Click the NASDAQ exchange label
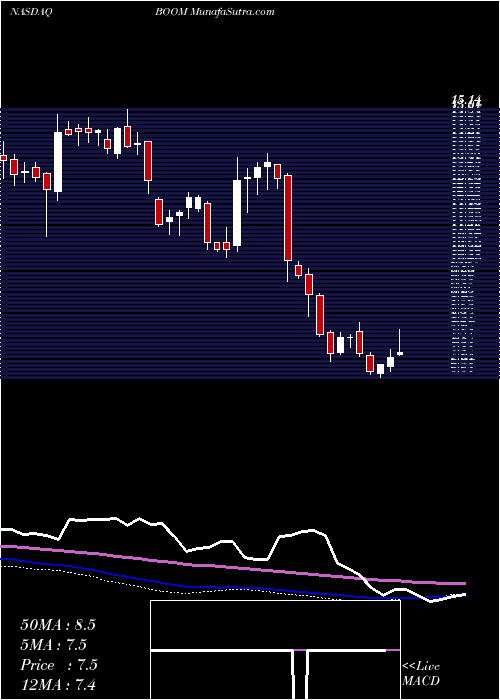The image size is (500, 700). [x=31, y=12]
